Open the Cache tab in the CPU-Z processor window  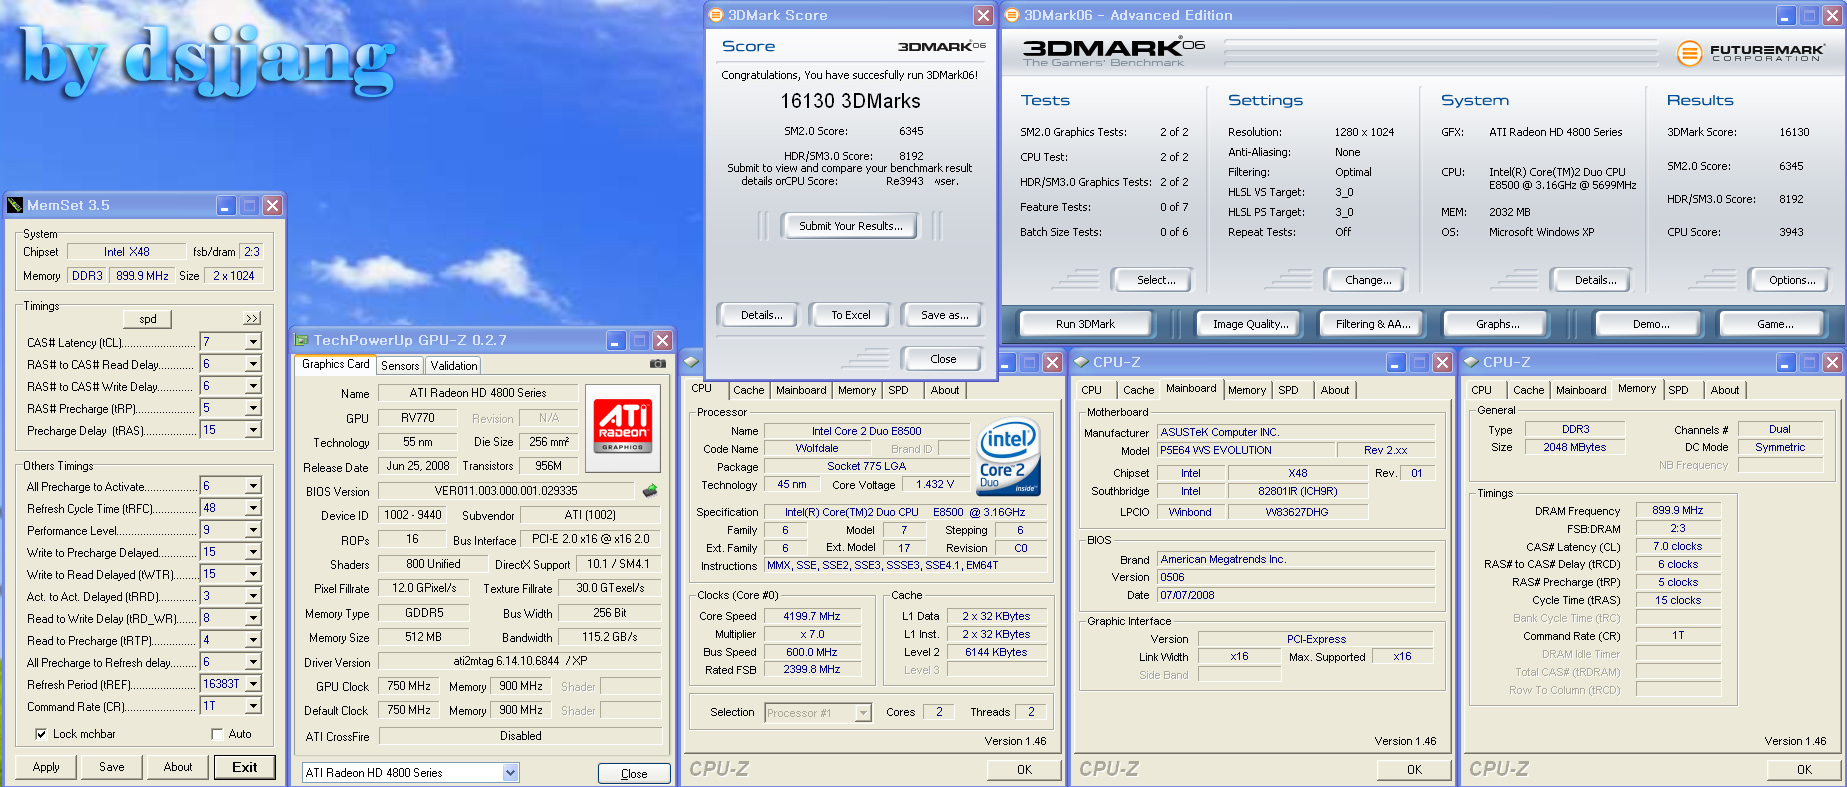click(x=748, y=390)
